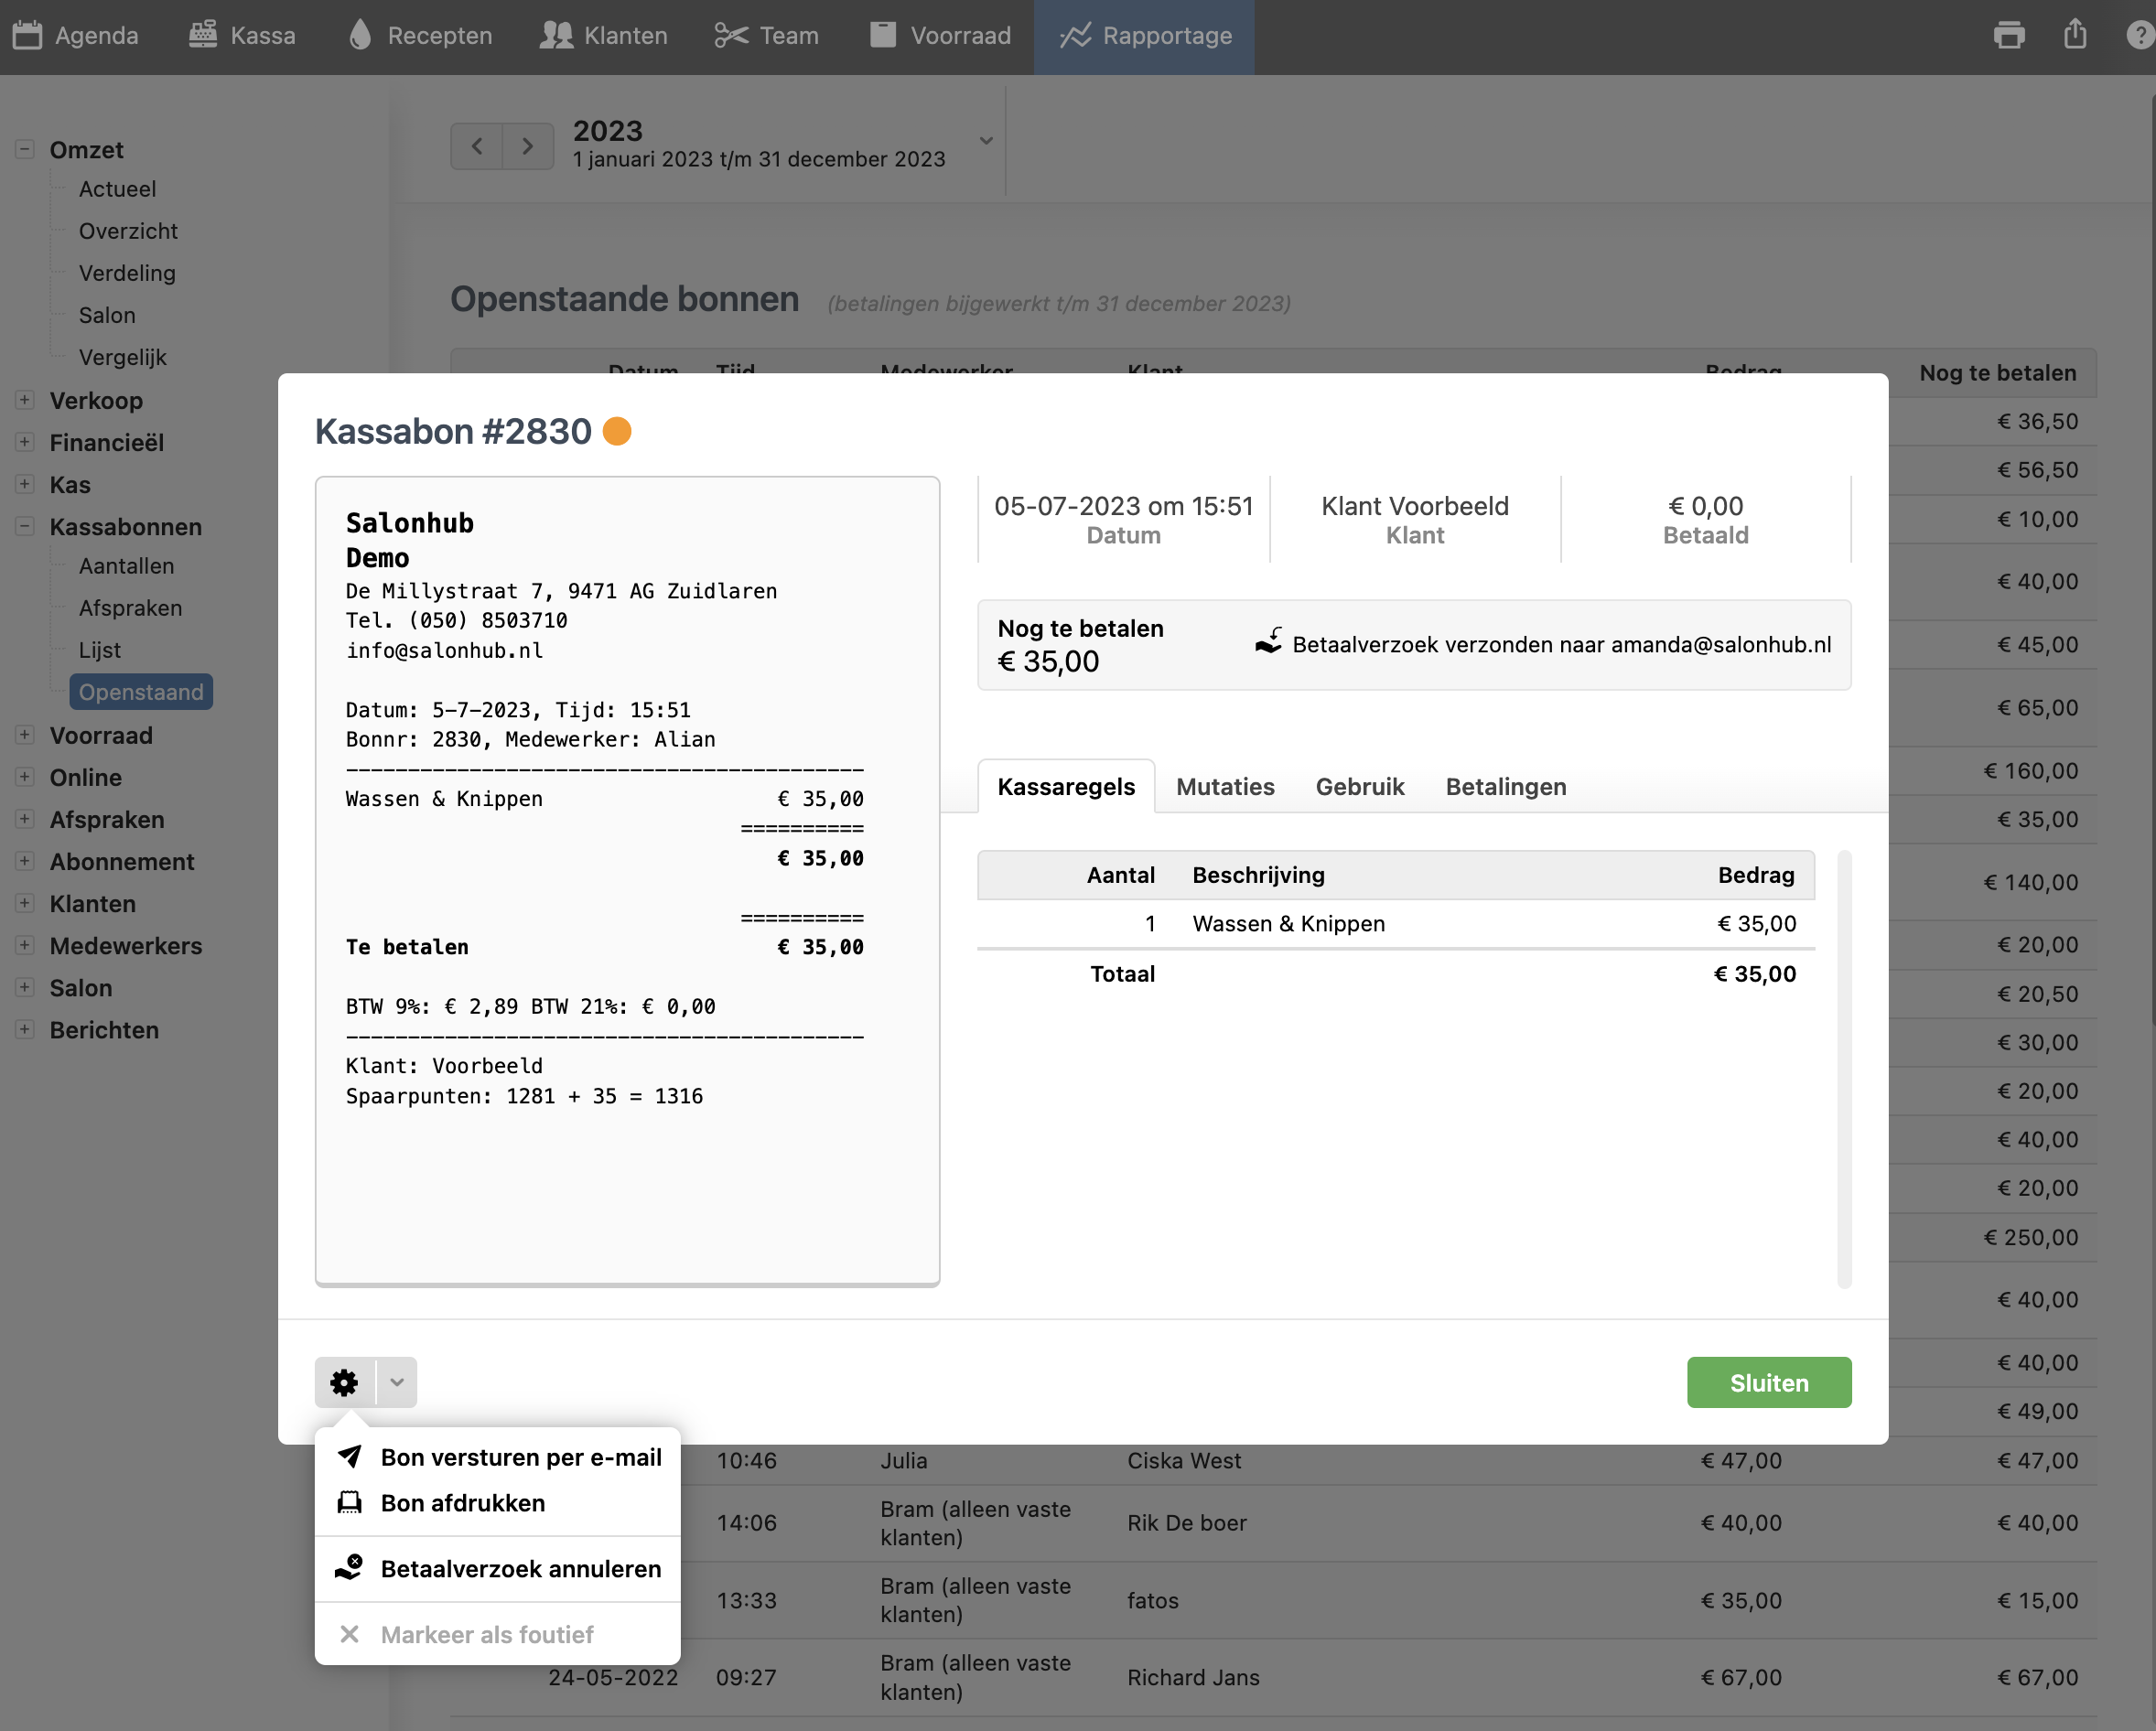
Task: Choose Betaalverzoek annuleren menu entry
Action: [x=520, y=1568]
